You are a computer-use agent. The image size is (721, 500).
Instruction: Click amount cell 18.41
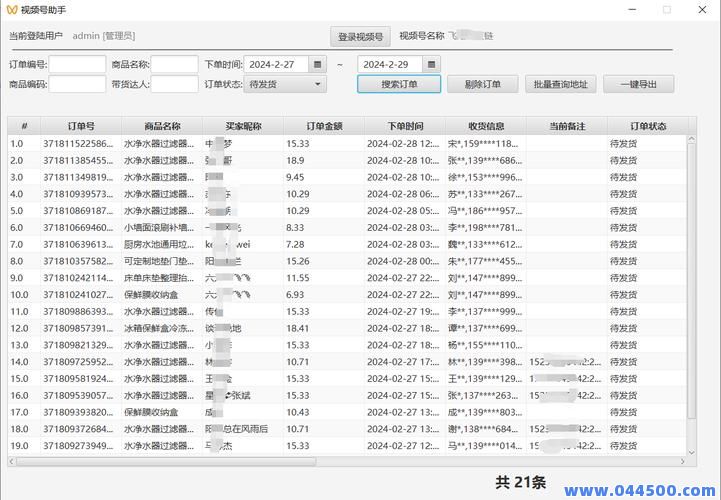click(298, 328)
